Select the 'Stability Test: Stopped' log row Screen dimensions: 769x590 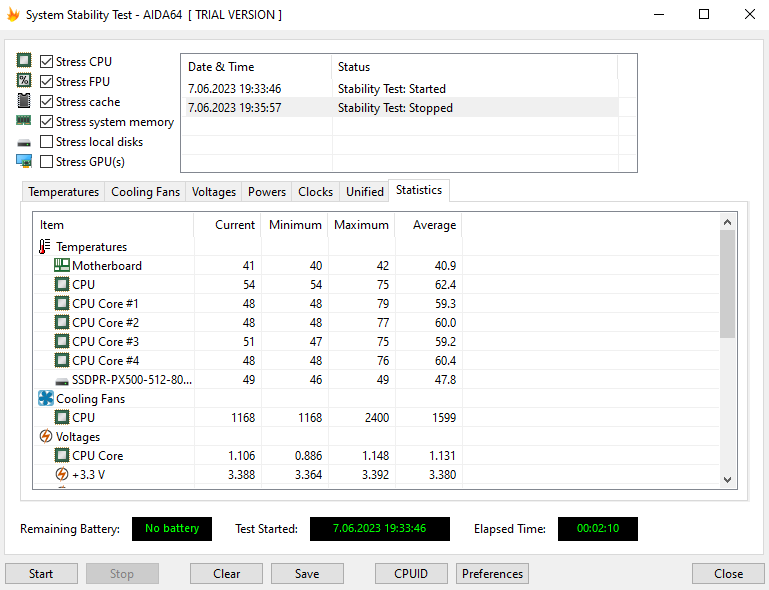coord(400,108)
